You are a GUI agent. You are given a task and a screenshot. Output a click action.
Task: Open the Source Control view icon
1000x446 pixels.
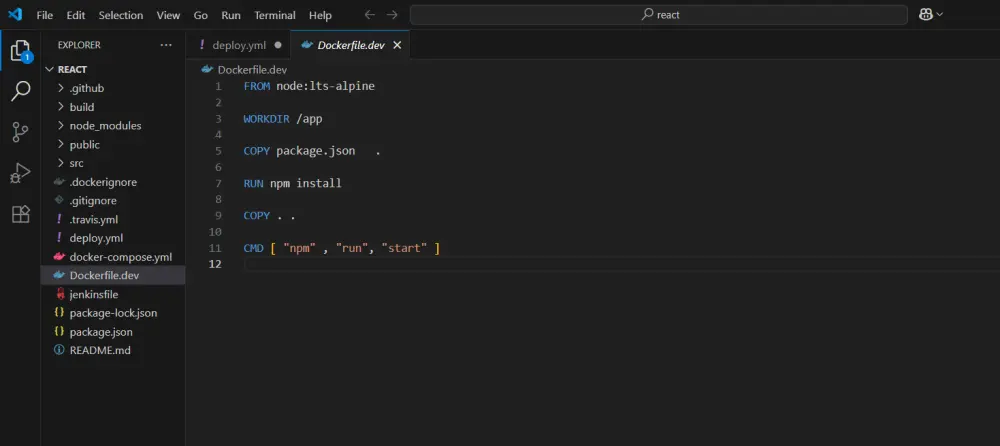click(20, 132)
